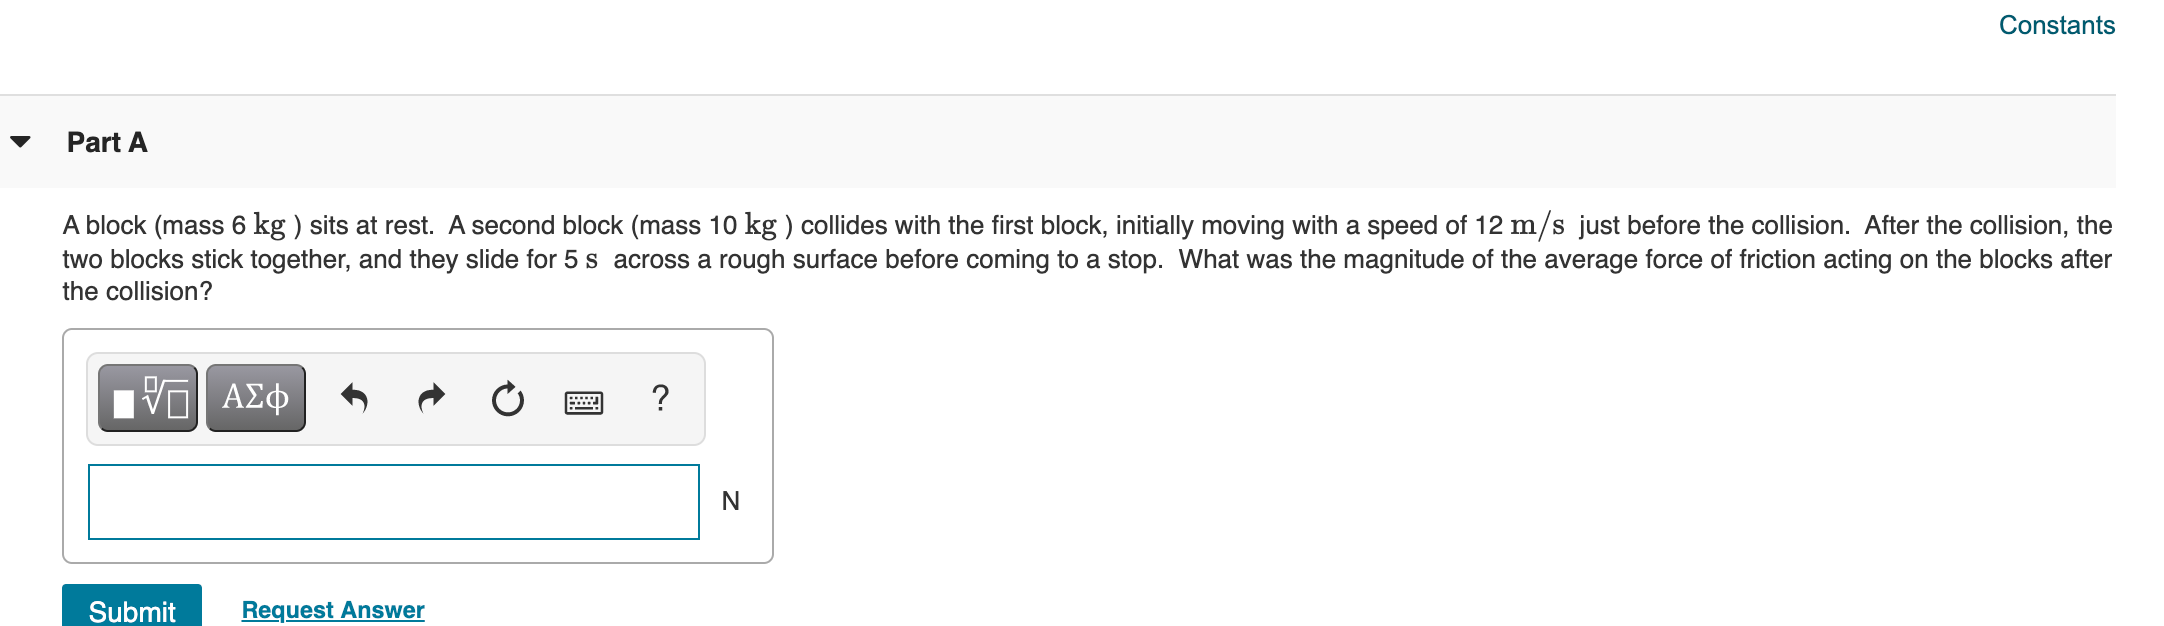Click the undo arrow in the equation toolbar
The image size is (2164, 626).
pos(357,399)
